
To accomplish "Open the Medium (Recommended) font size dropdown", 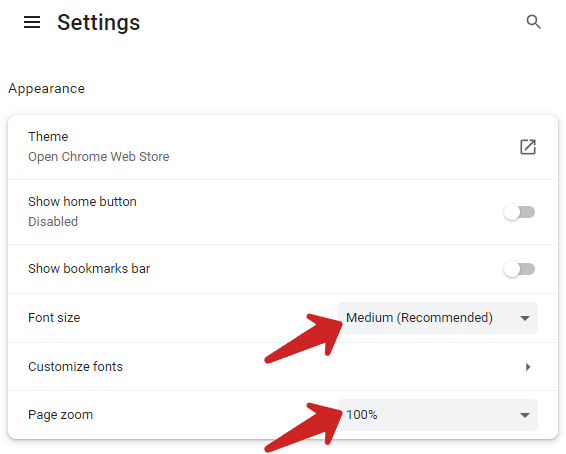I will [438, 318].
